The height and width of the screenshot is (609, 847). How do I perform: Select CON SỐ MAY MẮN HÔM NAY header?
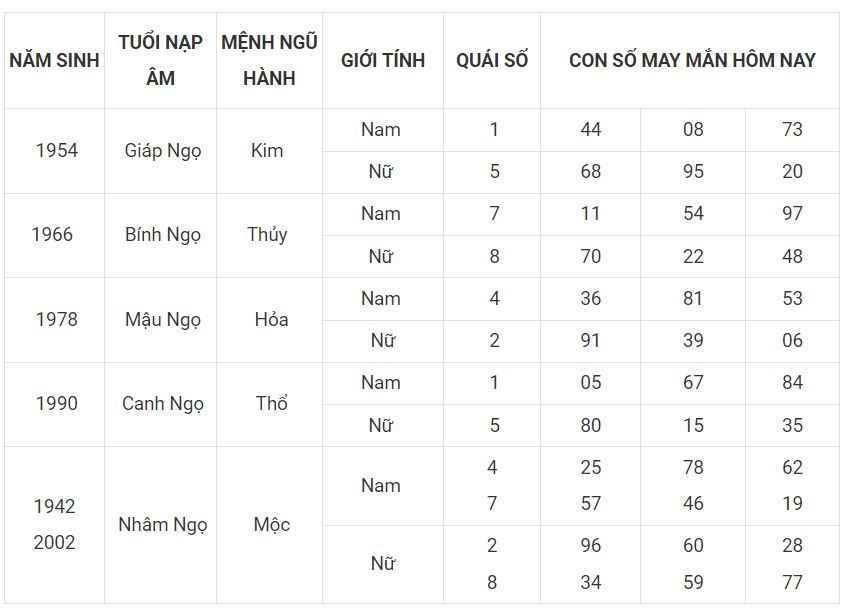pyautogui.click(x=691, y=61)
